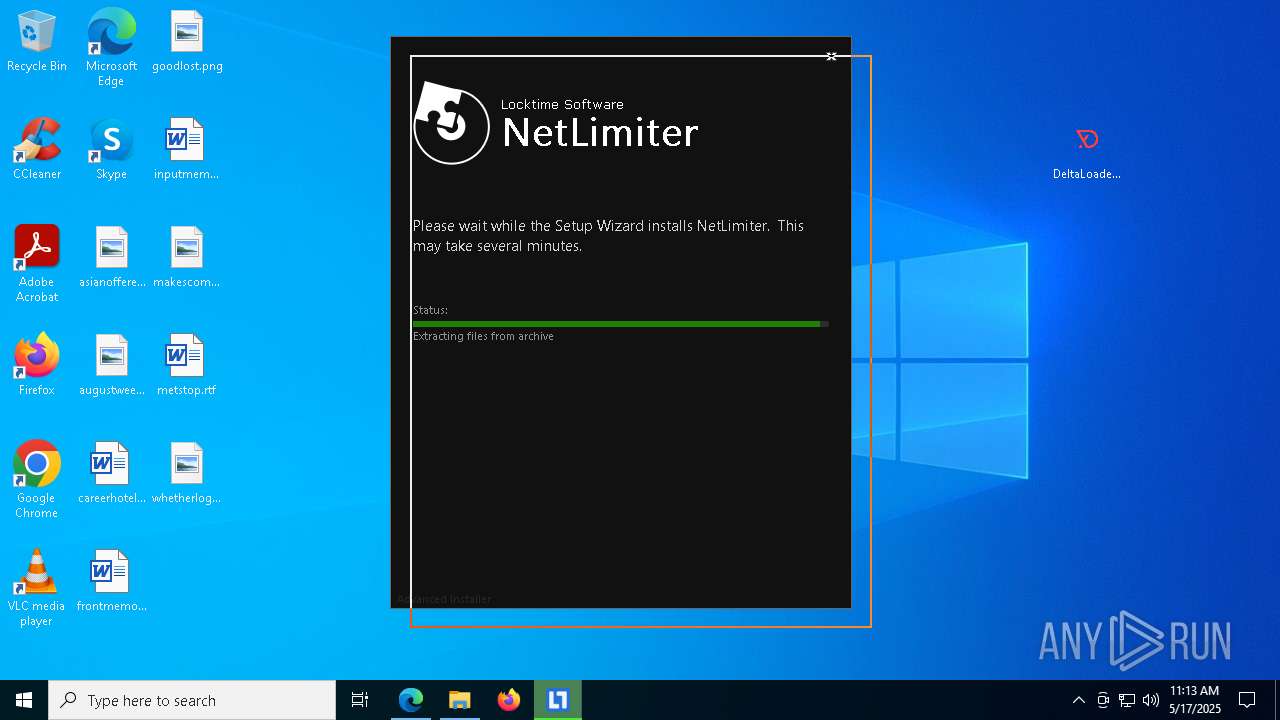
Task: Close the NetLimiter installer window
Action: tap(831, 56)
